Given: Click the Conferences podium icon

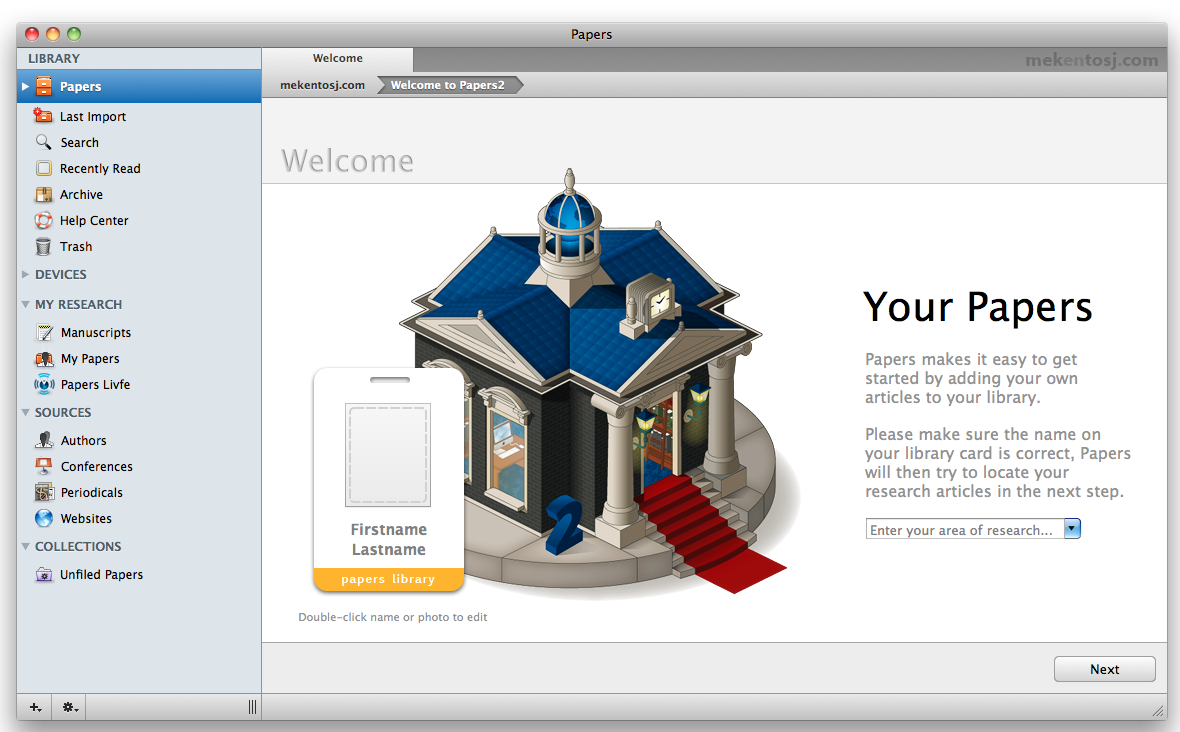Looking at the screenshot, I should click(x=44, y=466).
